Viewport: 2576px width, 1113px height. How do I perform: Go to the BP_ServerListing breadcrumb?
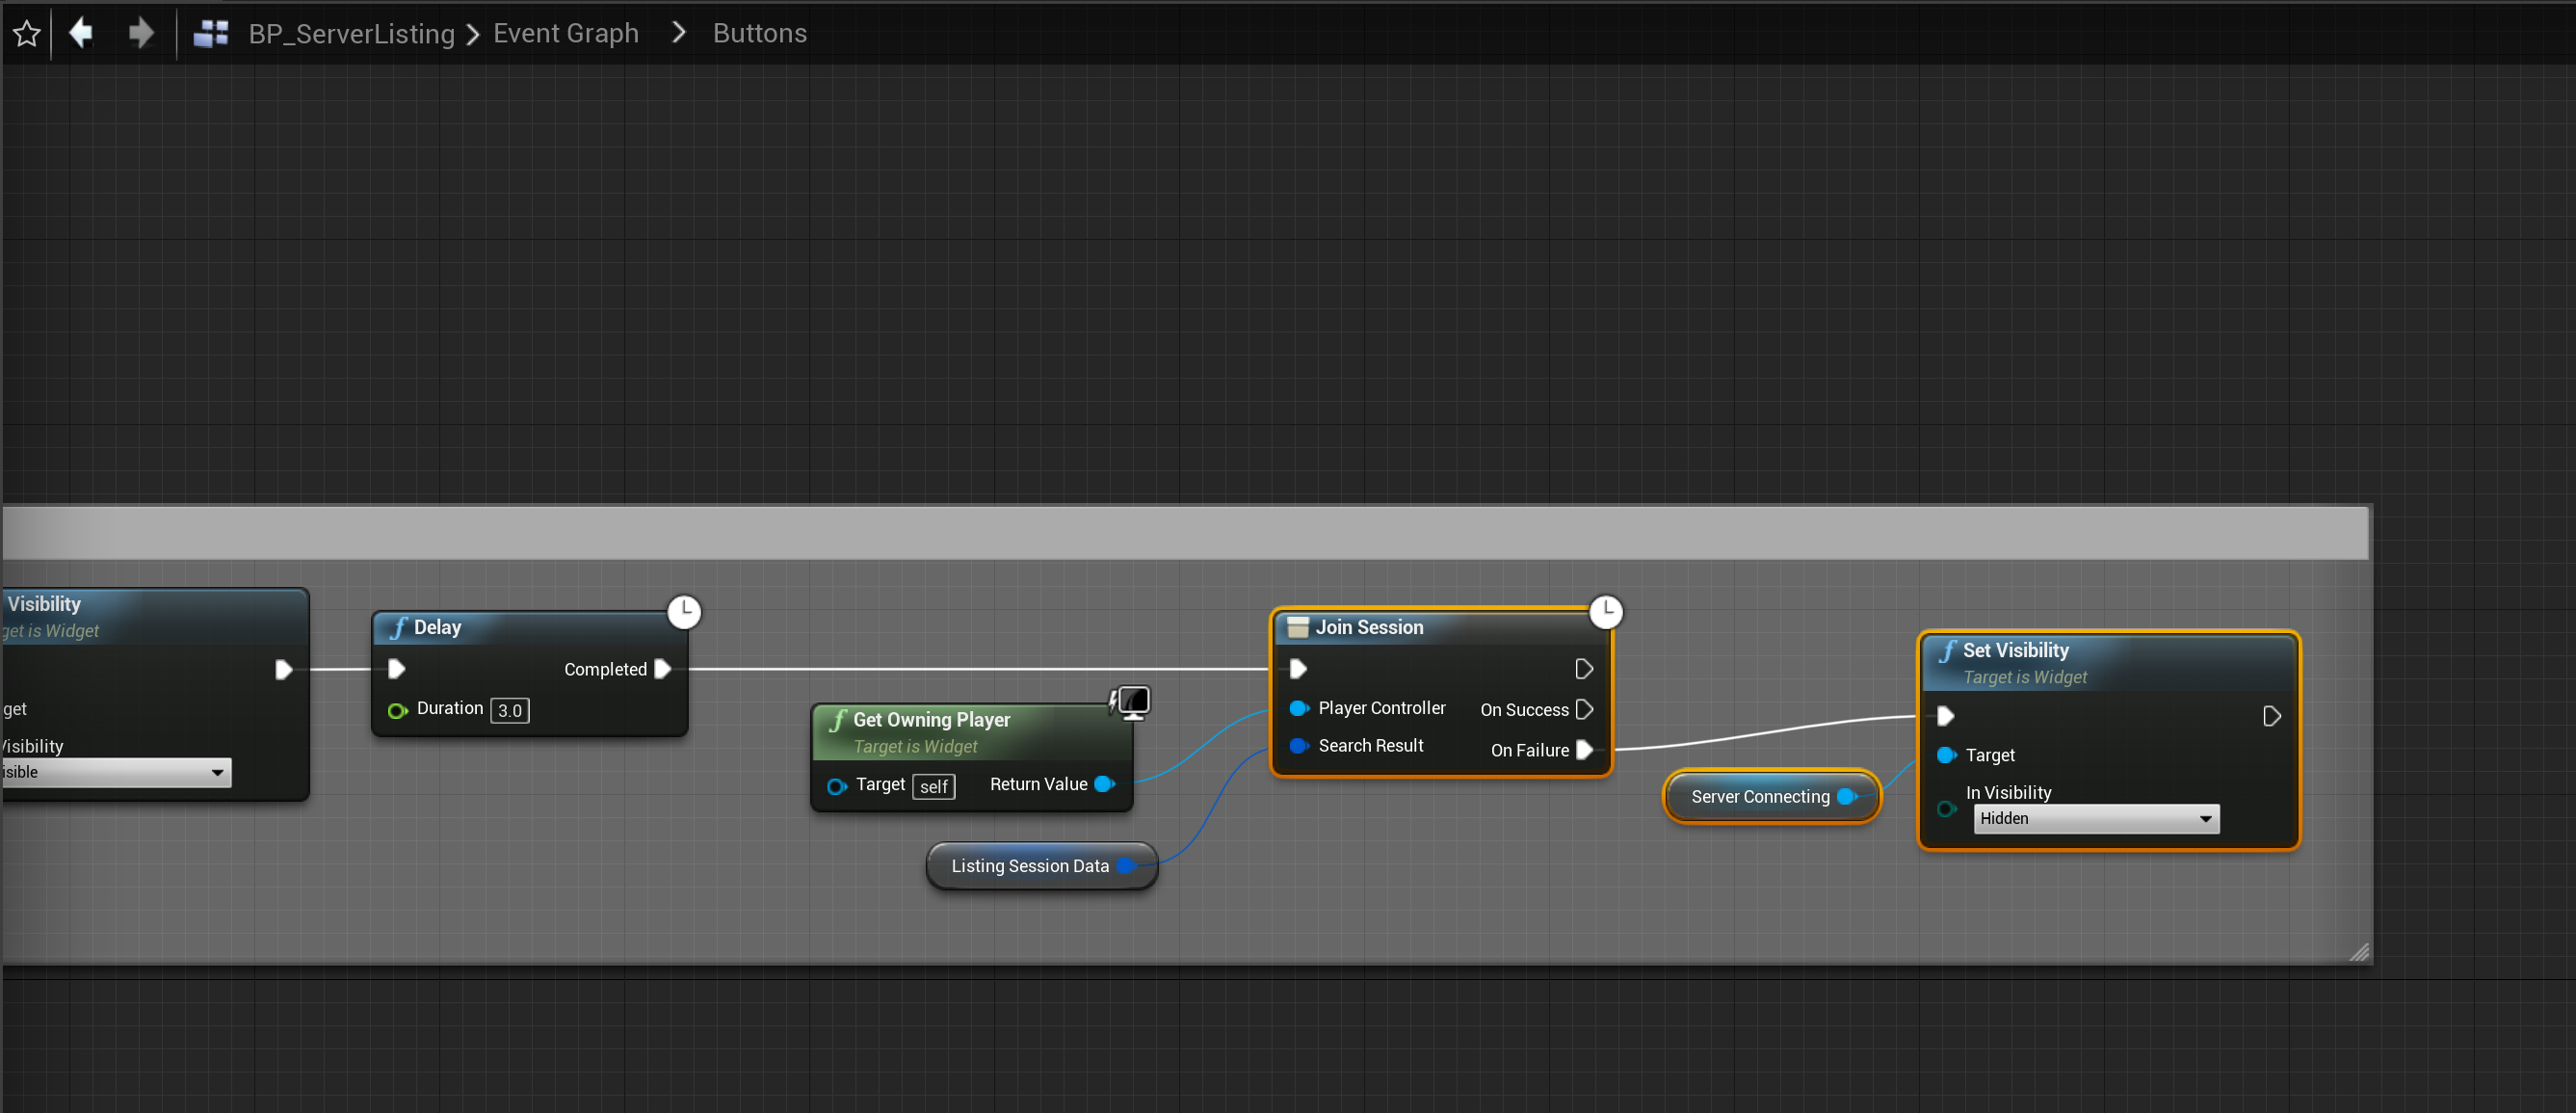click(x=351, y=34)
